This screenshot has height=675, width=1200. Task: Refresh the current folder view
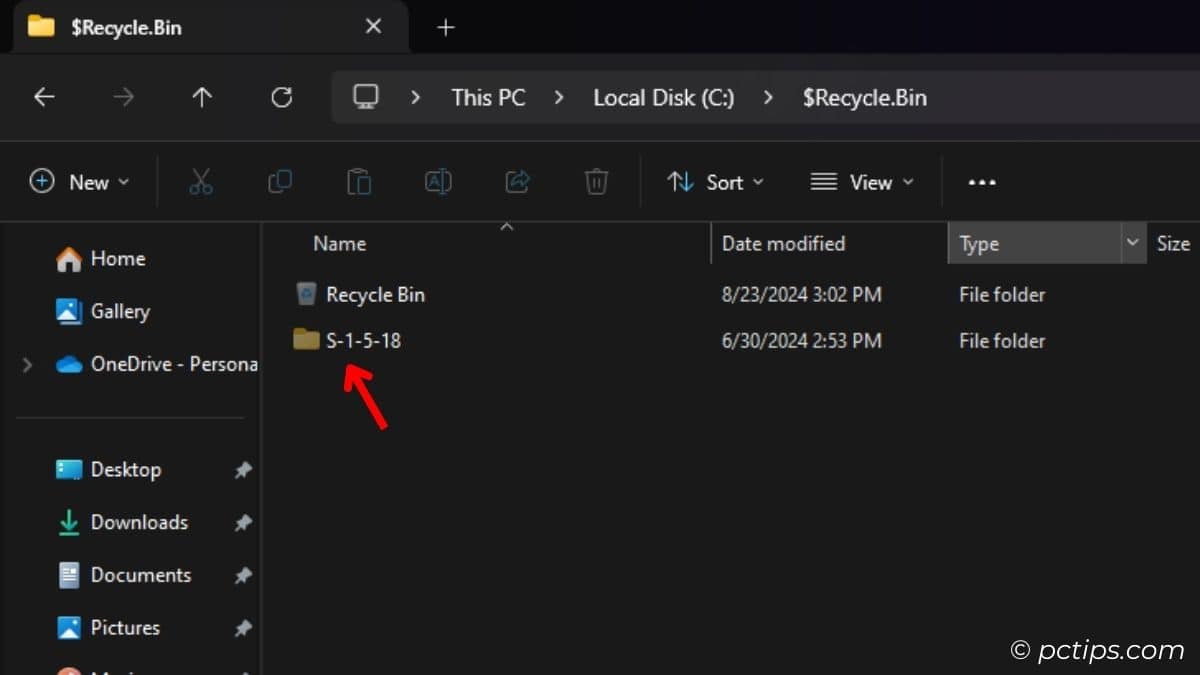282,97
